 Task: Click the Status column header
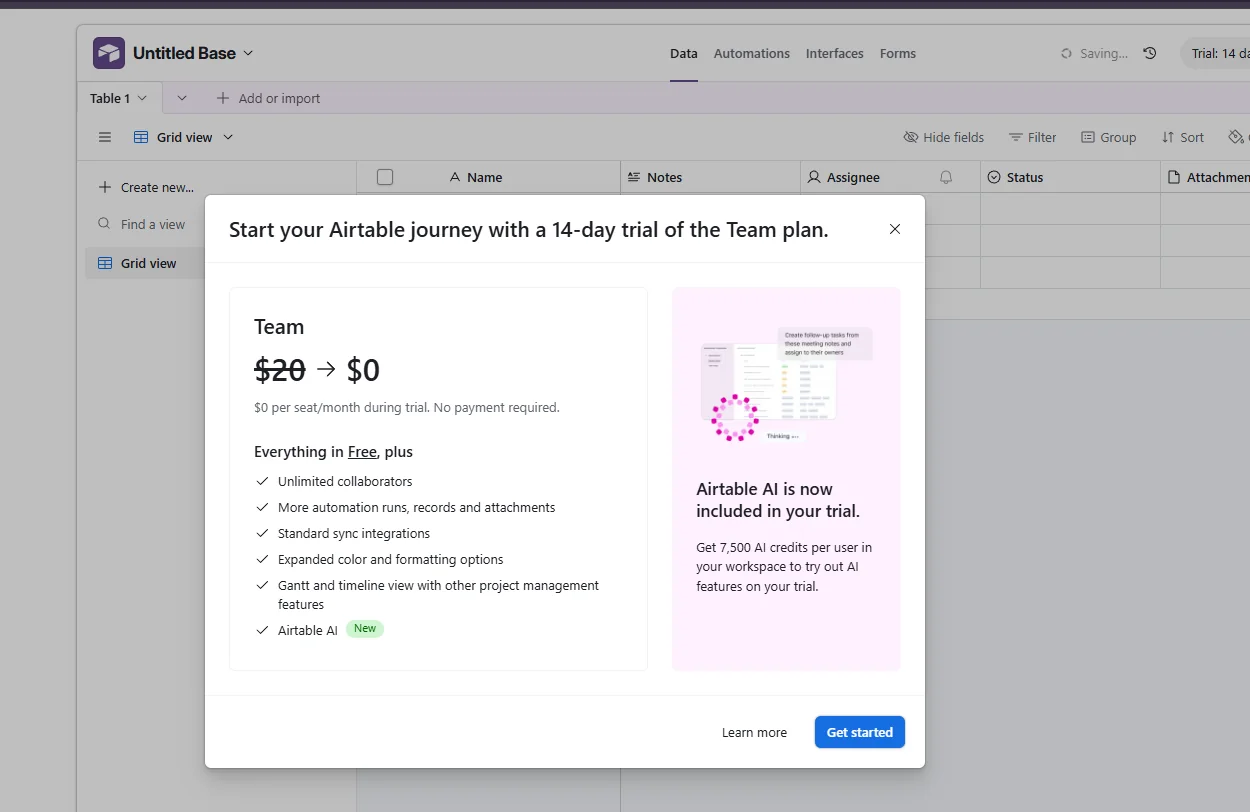pos(1070,177)
